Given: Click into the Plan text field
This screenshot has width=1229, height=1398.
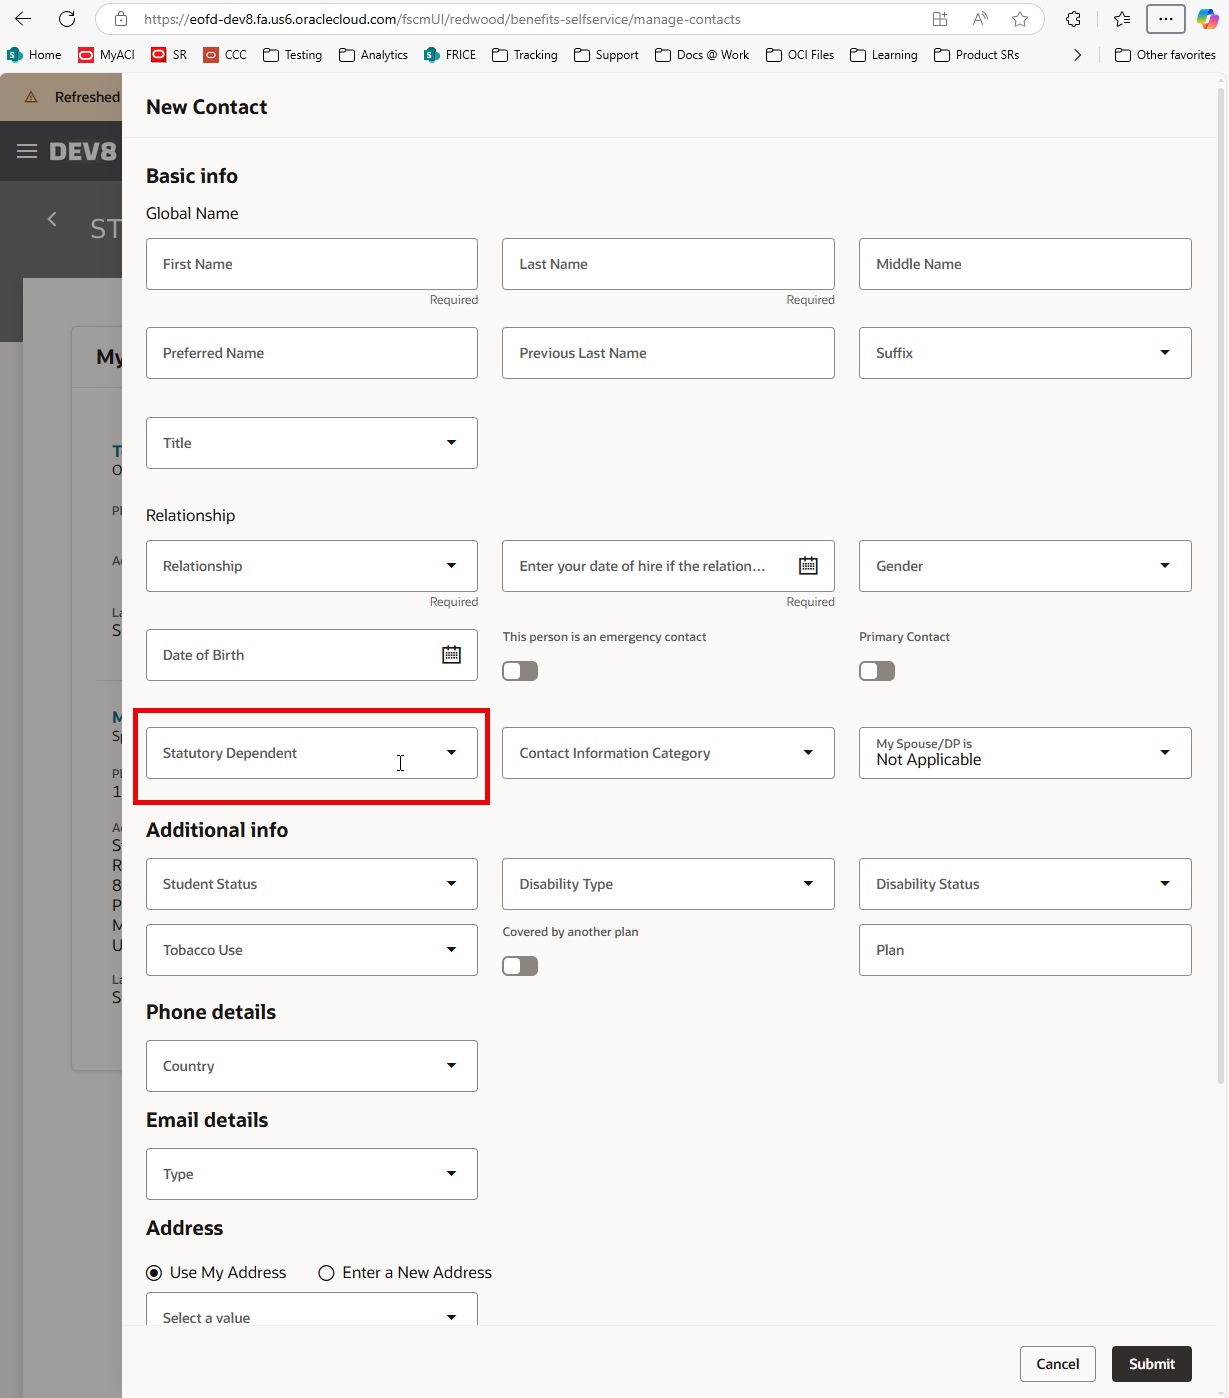Looking at the screenshot, I should coord(1025,950).
